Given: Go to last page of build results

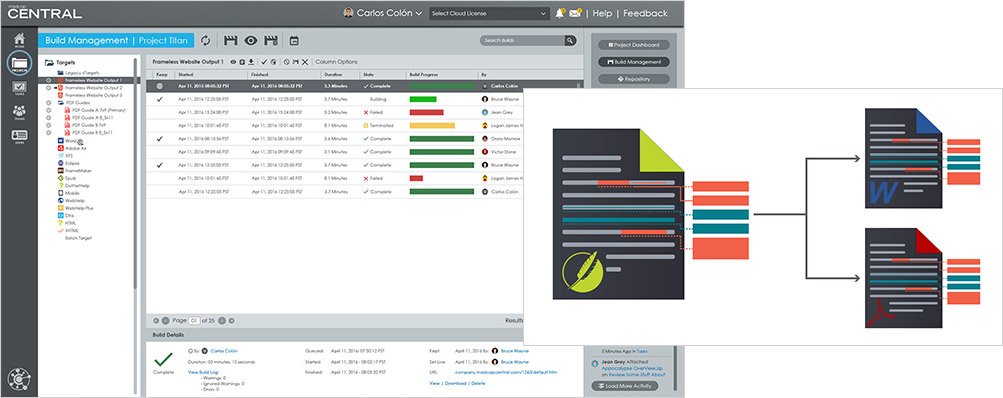Looking at the screenshot, I should coord(231,321).
